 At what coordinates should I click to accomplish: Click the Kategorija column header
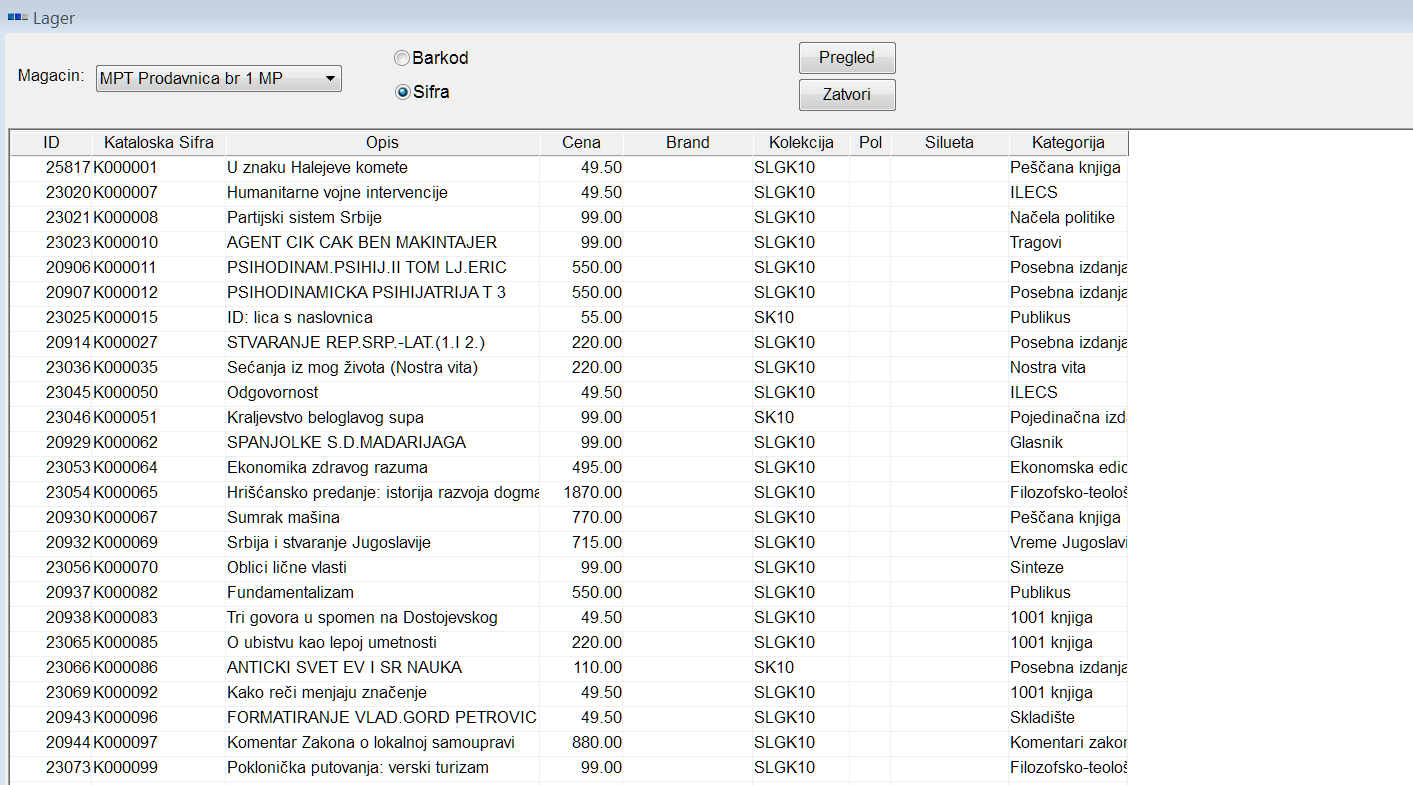click(x=1067, y=143)
